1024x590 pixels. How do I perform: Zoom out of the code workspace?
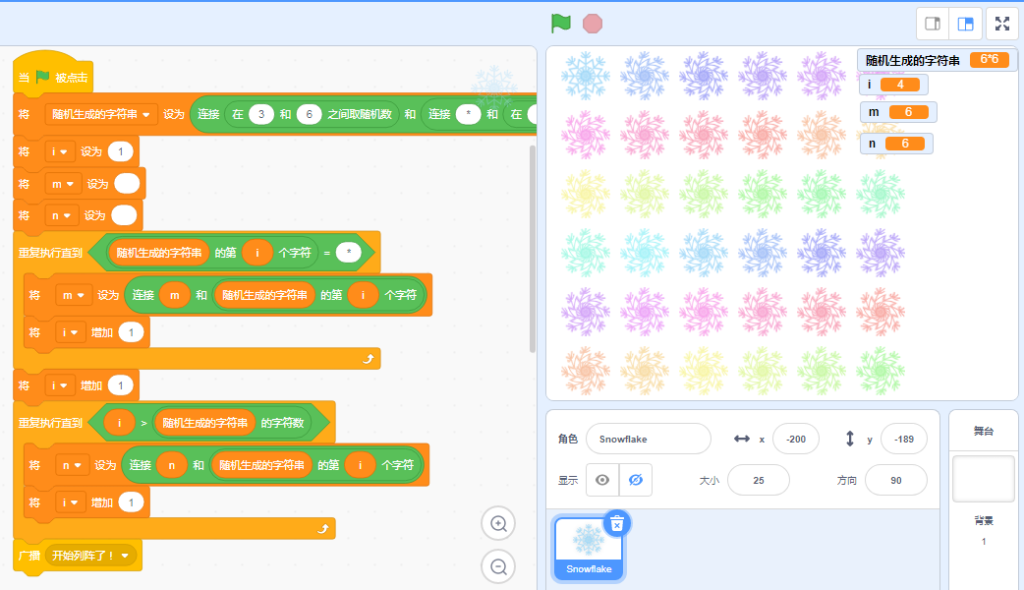498,566
